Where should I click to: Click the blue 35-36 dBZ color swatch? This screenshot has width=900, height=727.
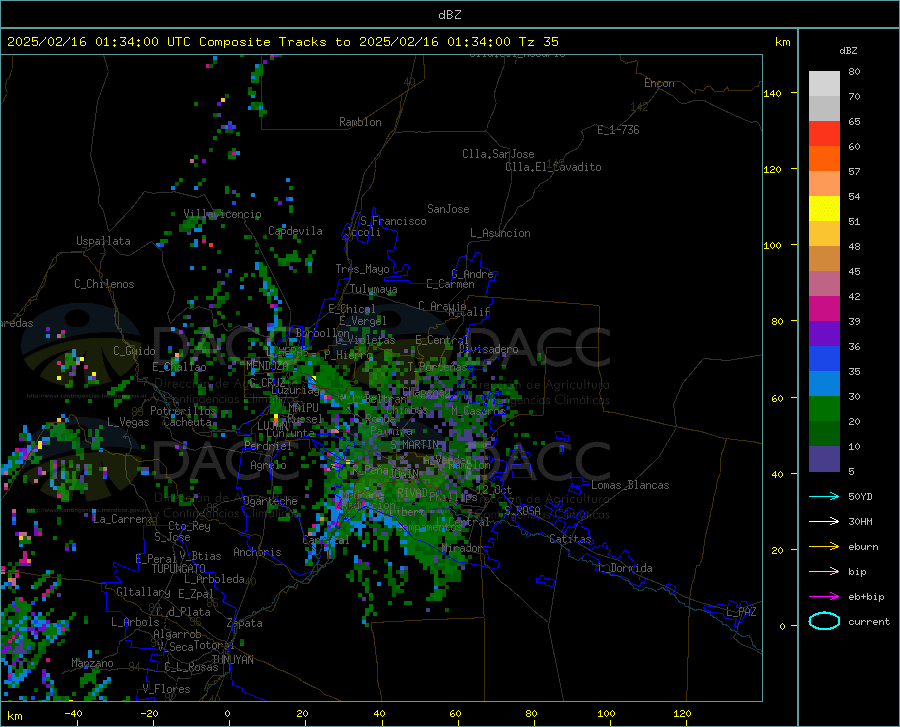[x=824, y=359]
